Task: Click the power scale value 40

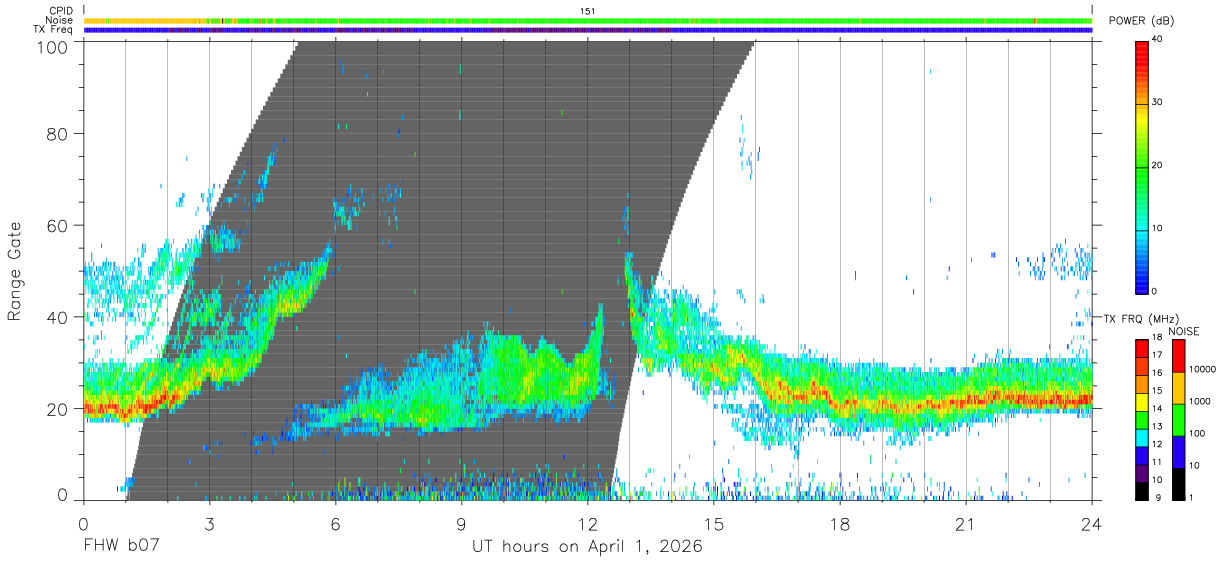Action: (1157, 40)
